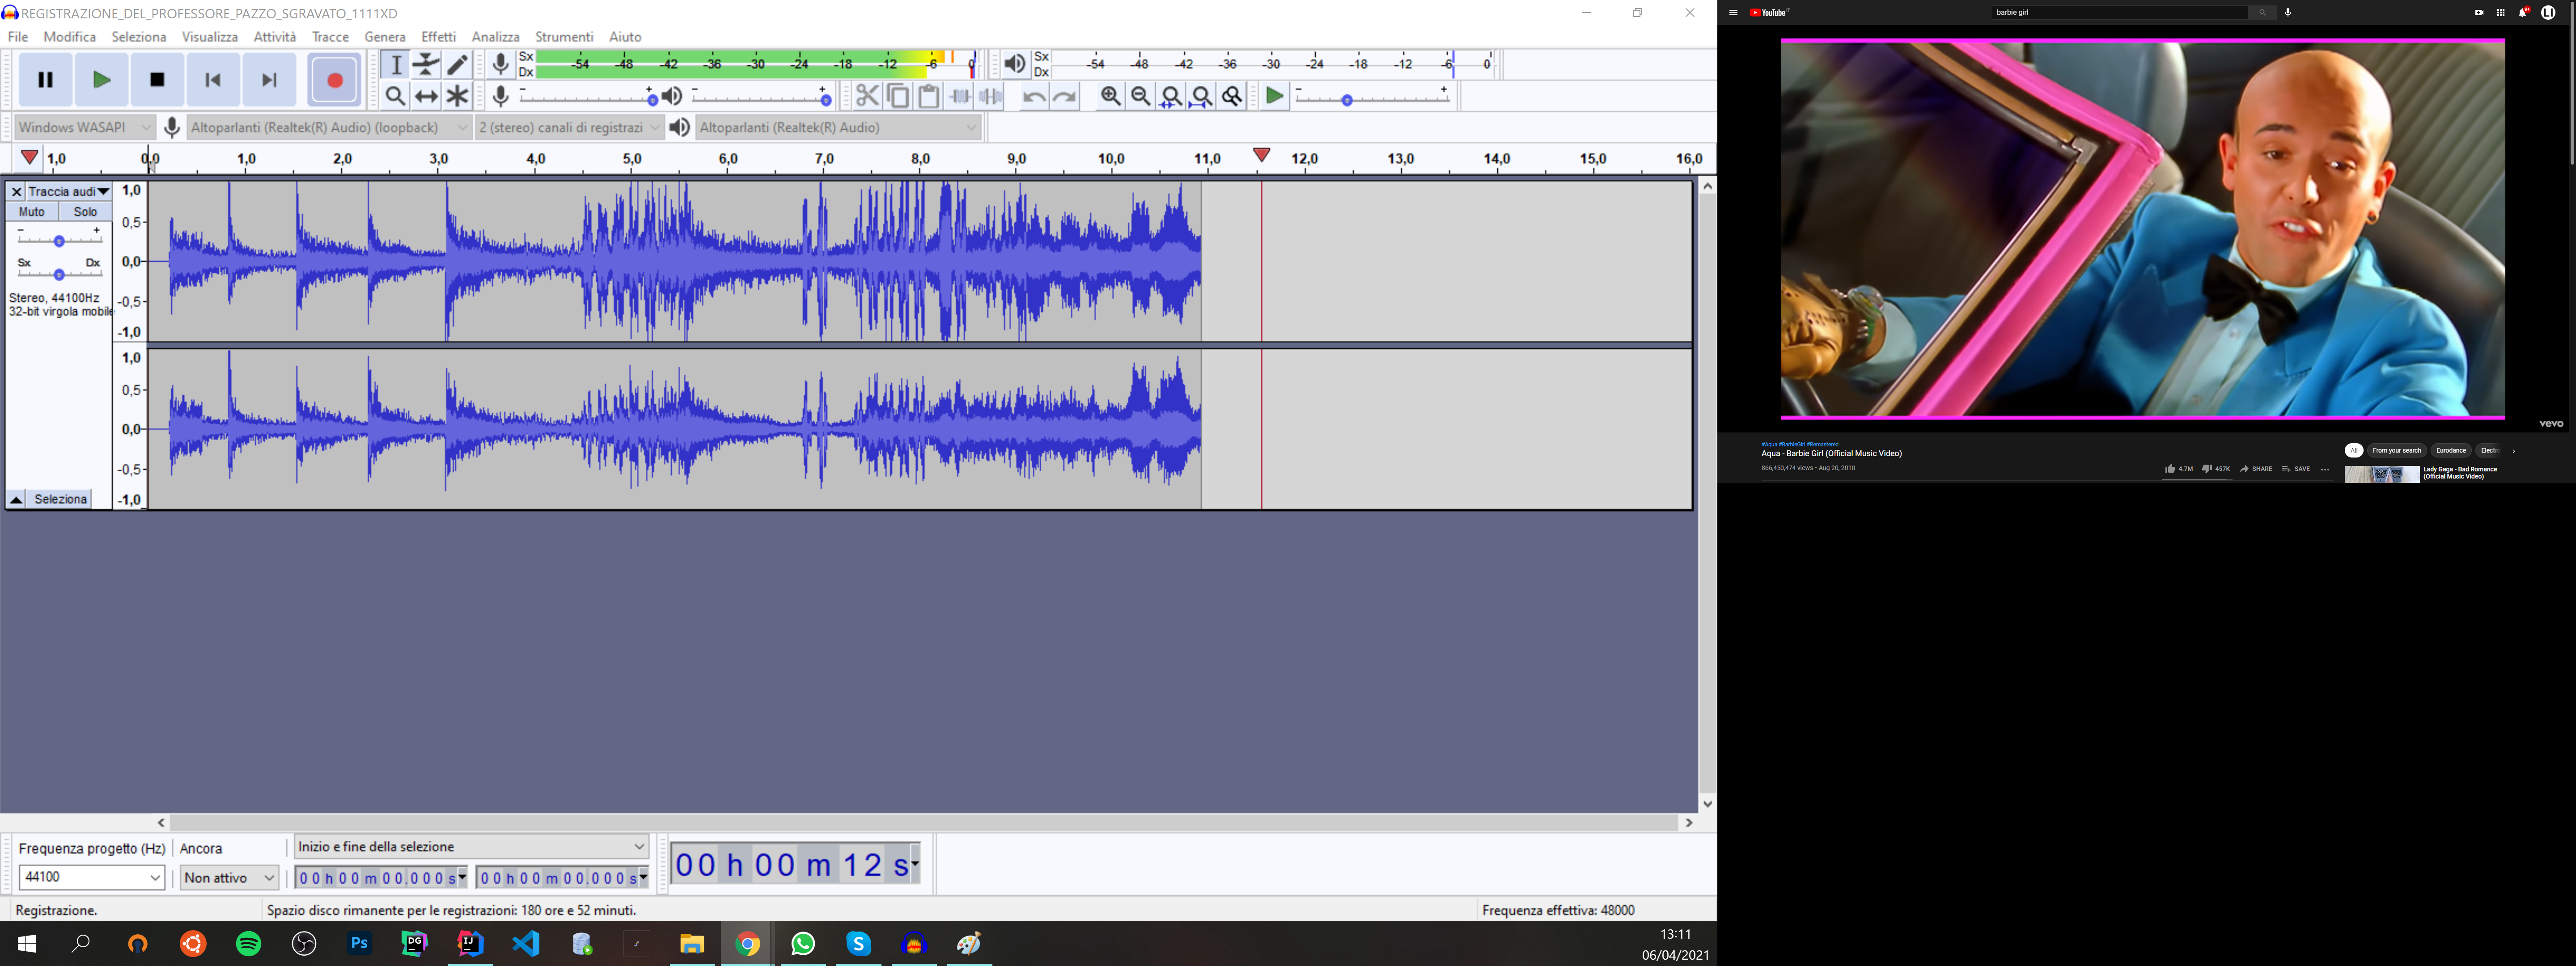Click the playback meter speaker icon
The width and height of the screenshot is (2576, 966).
(x=1015, y=65)
